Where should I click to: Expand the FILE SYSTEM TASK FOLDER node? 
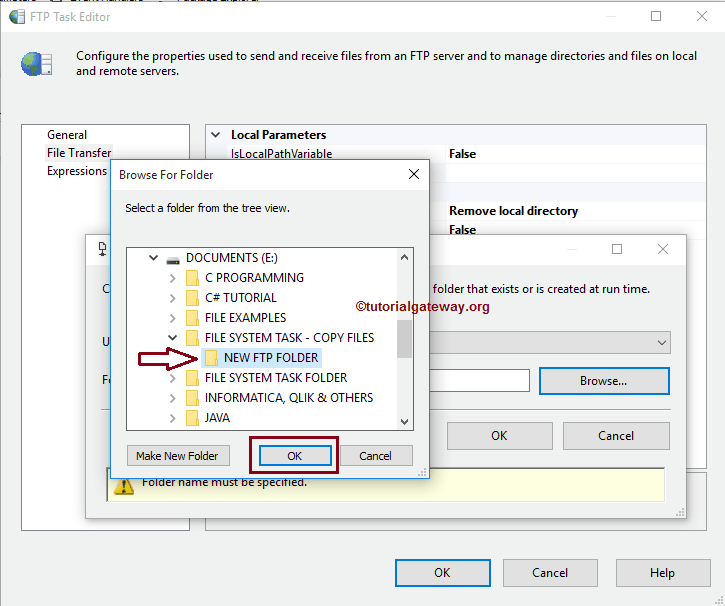[x=172, y=378]
